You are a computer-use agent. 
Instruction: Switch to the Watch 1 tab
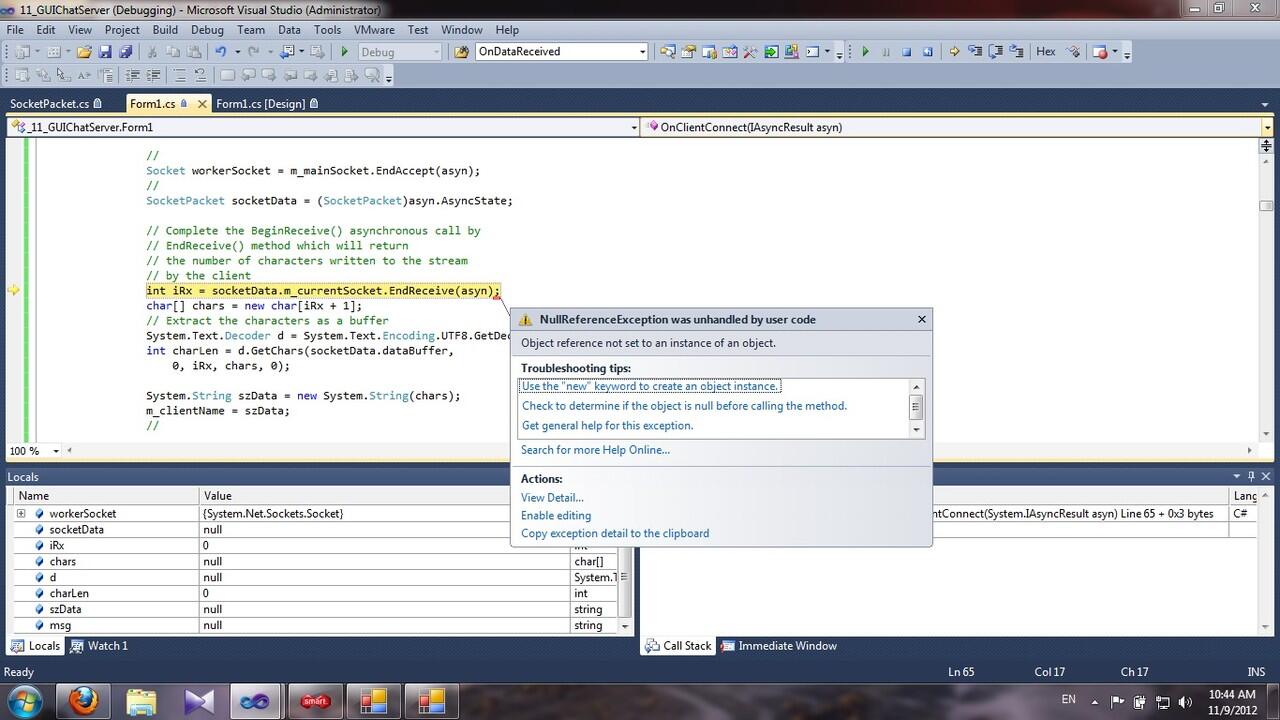click(107, 646)
